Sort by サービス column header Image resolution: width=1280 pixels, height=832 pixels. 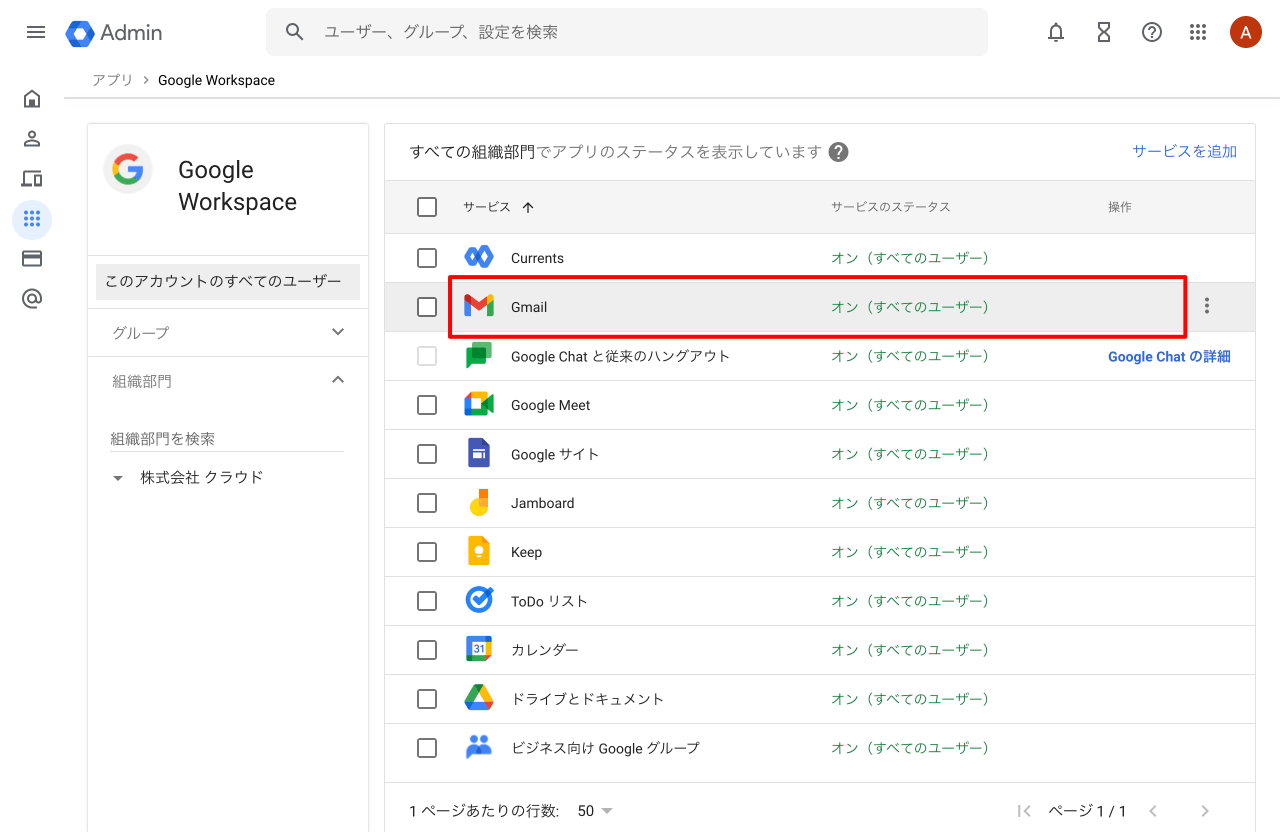498,207
